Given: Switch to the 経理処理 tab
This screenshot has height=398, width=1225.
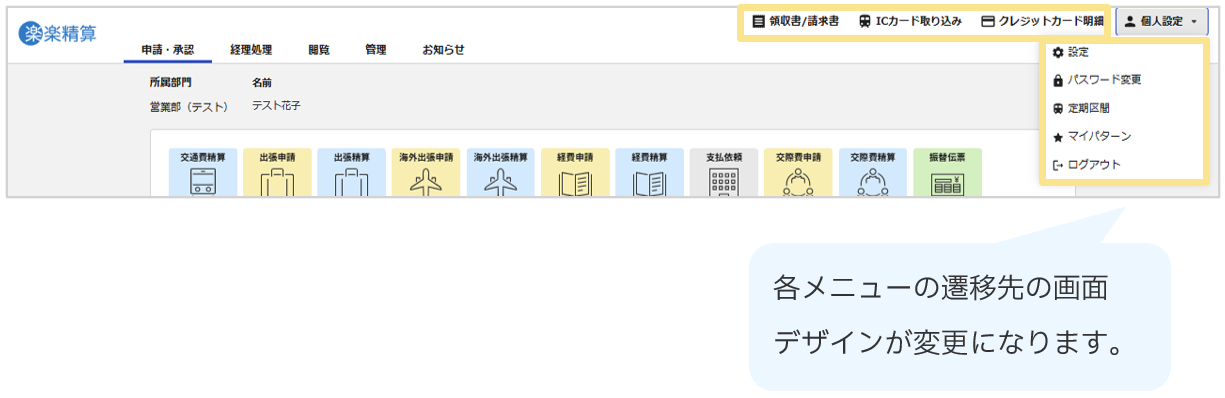Looking at the screenshot, I should [250, 49].
